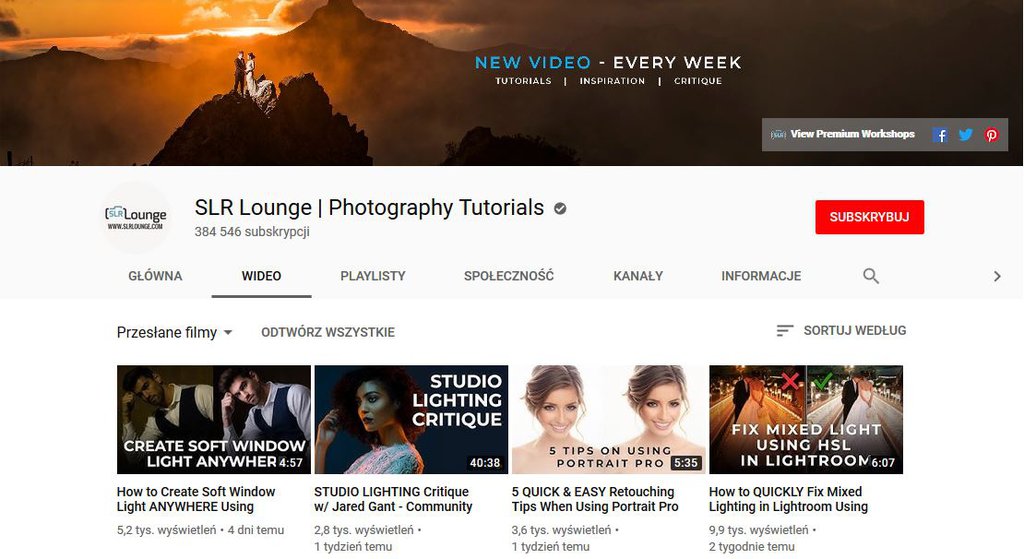
Task: Click the verified badge next to channel name
Action: click(x=560, y=208)
